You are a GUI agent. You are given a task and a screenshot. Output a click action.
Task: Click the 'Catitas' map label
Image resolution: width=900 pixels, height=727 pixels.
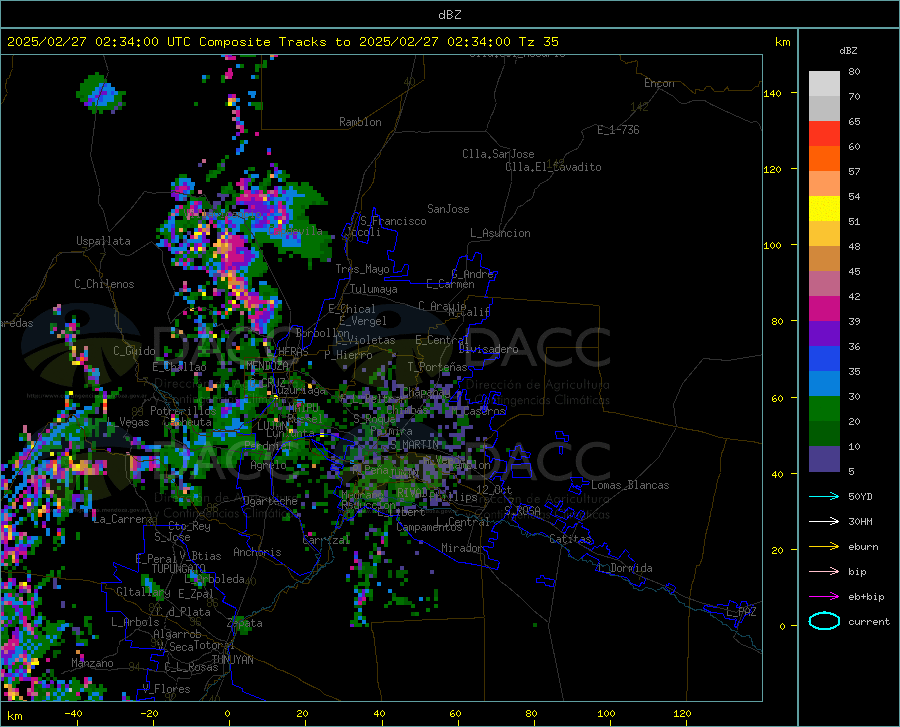(570, 539)
